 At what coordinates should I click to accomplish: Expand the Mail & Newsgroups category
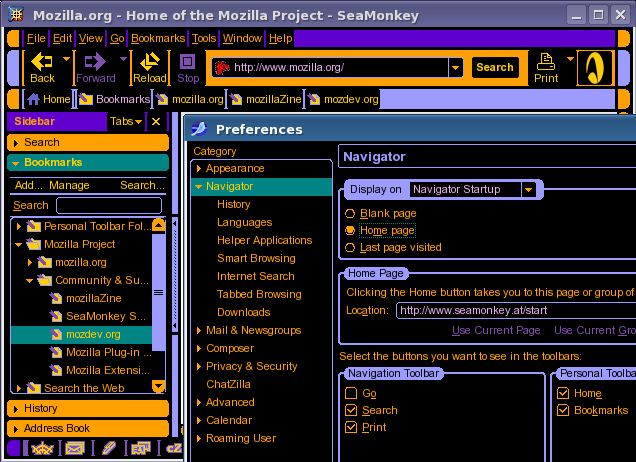pyautogui.click(x=199, y=331)
